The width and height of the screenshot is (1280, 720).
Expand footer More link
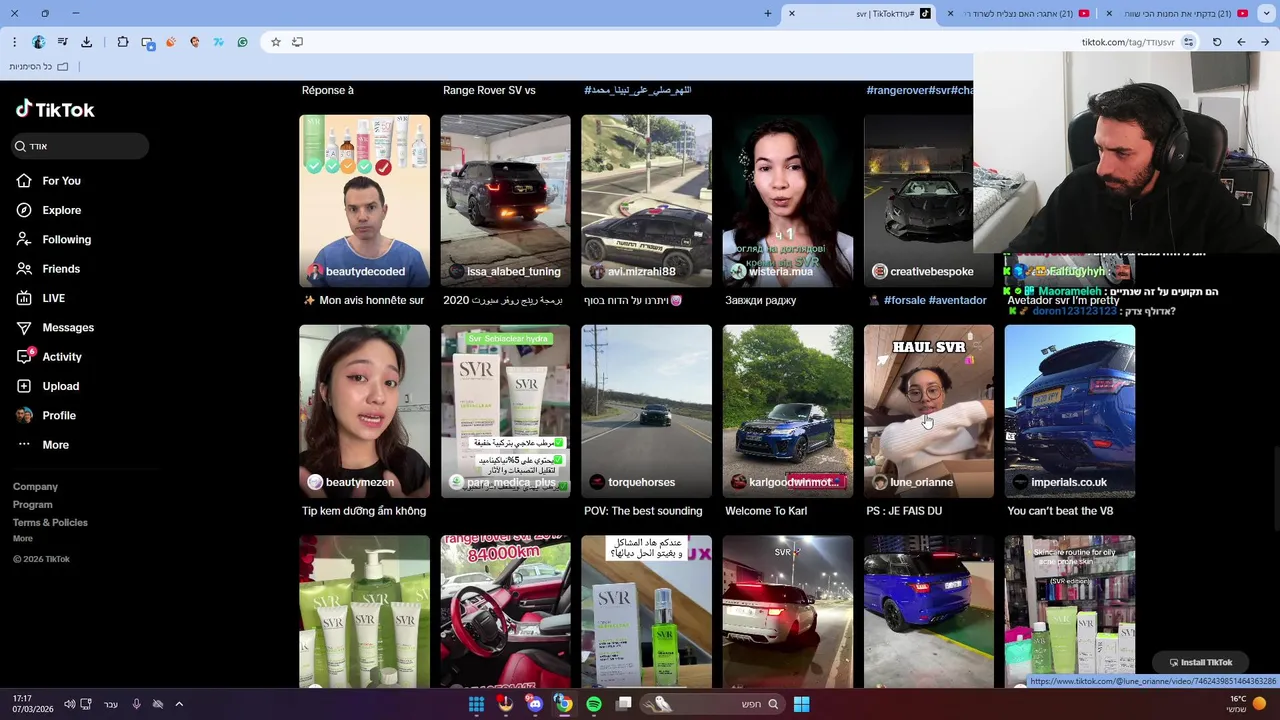22,539
